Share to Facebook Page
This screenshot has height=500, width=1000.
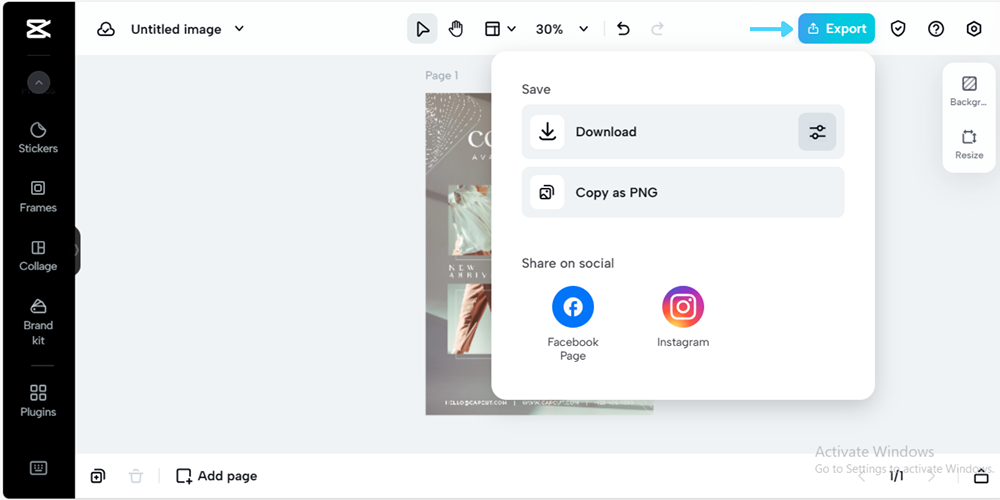573,308
